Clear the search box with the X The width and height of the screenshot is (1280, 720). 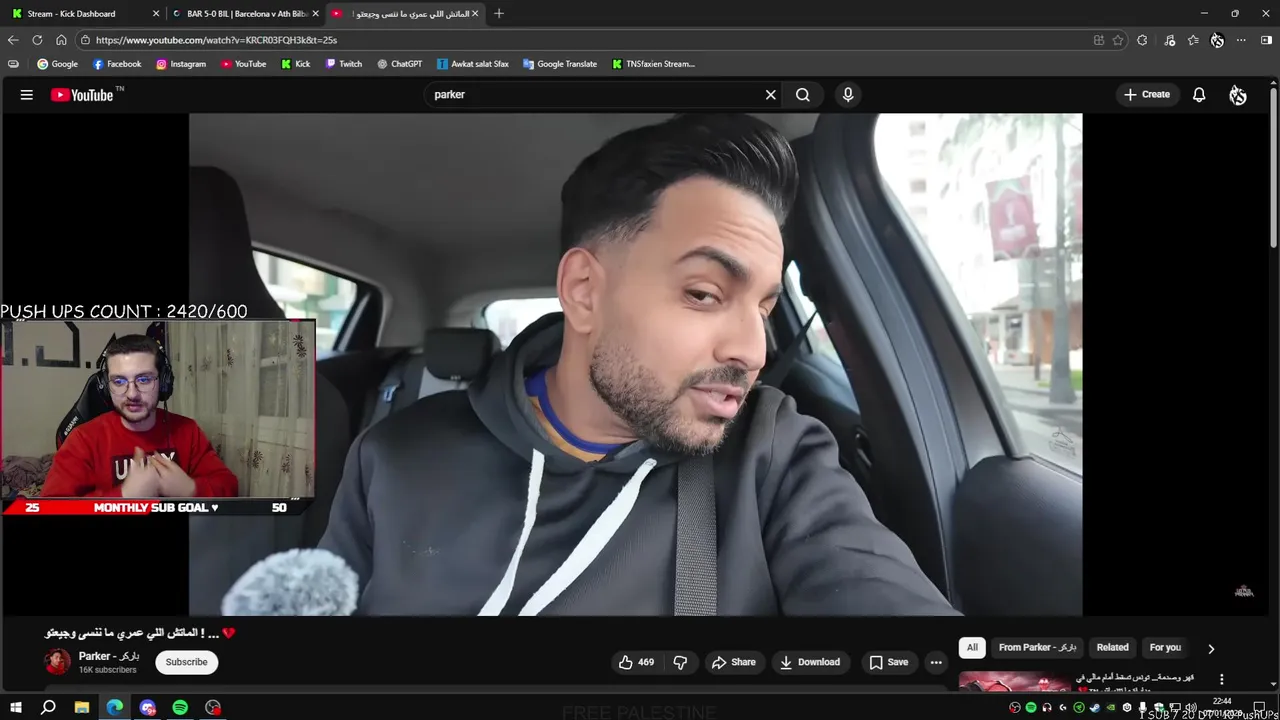[771, 95]
